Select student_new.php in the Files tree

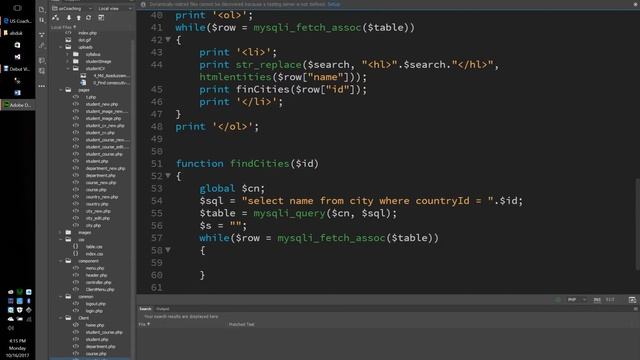(102, 104)
